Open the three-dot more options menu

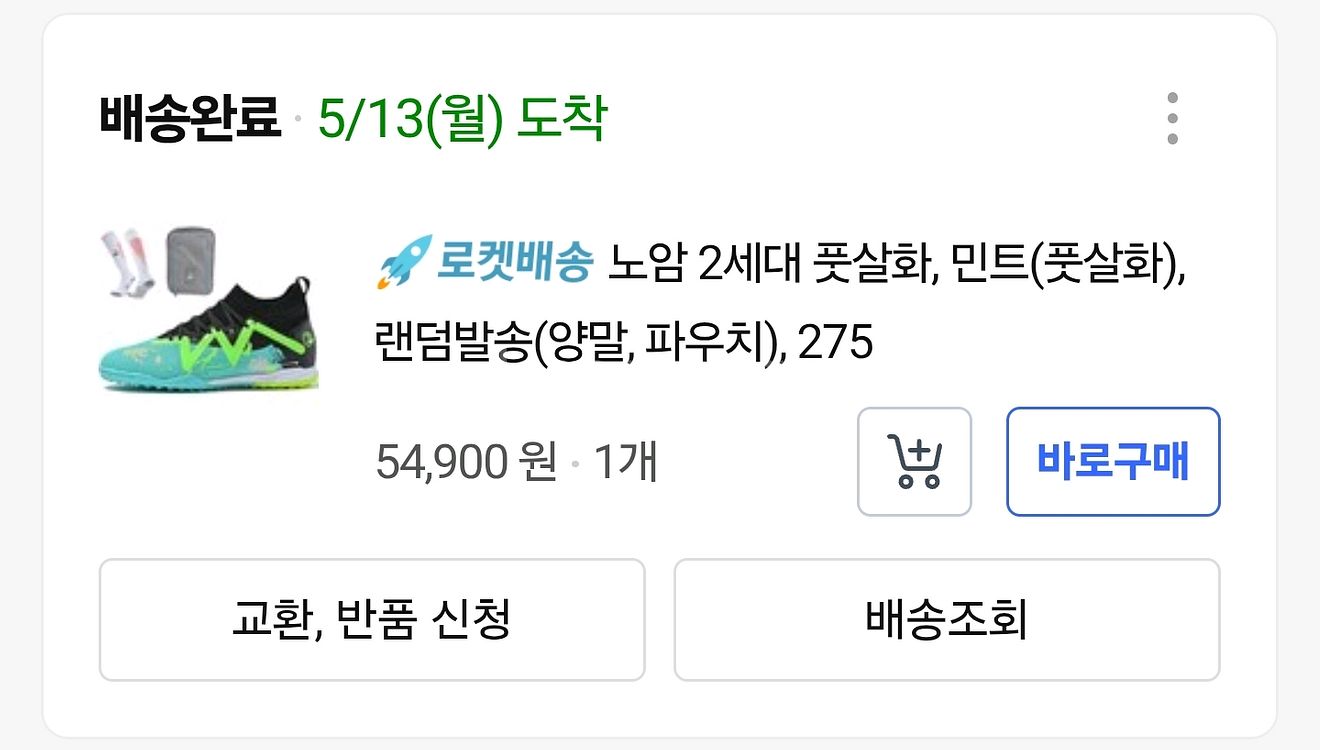click(1172, 119)
